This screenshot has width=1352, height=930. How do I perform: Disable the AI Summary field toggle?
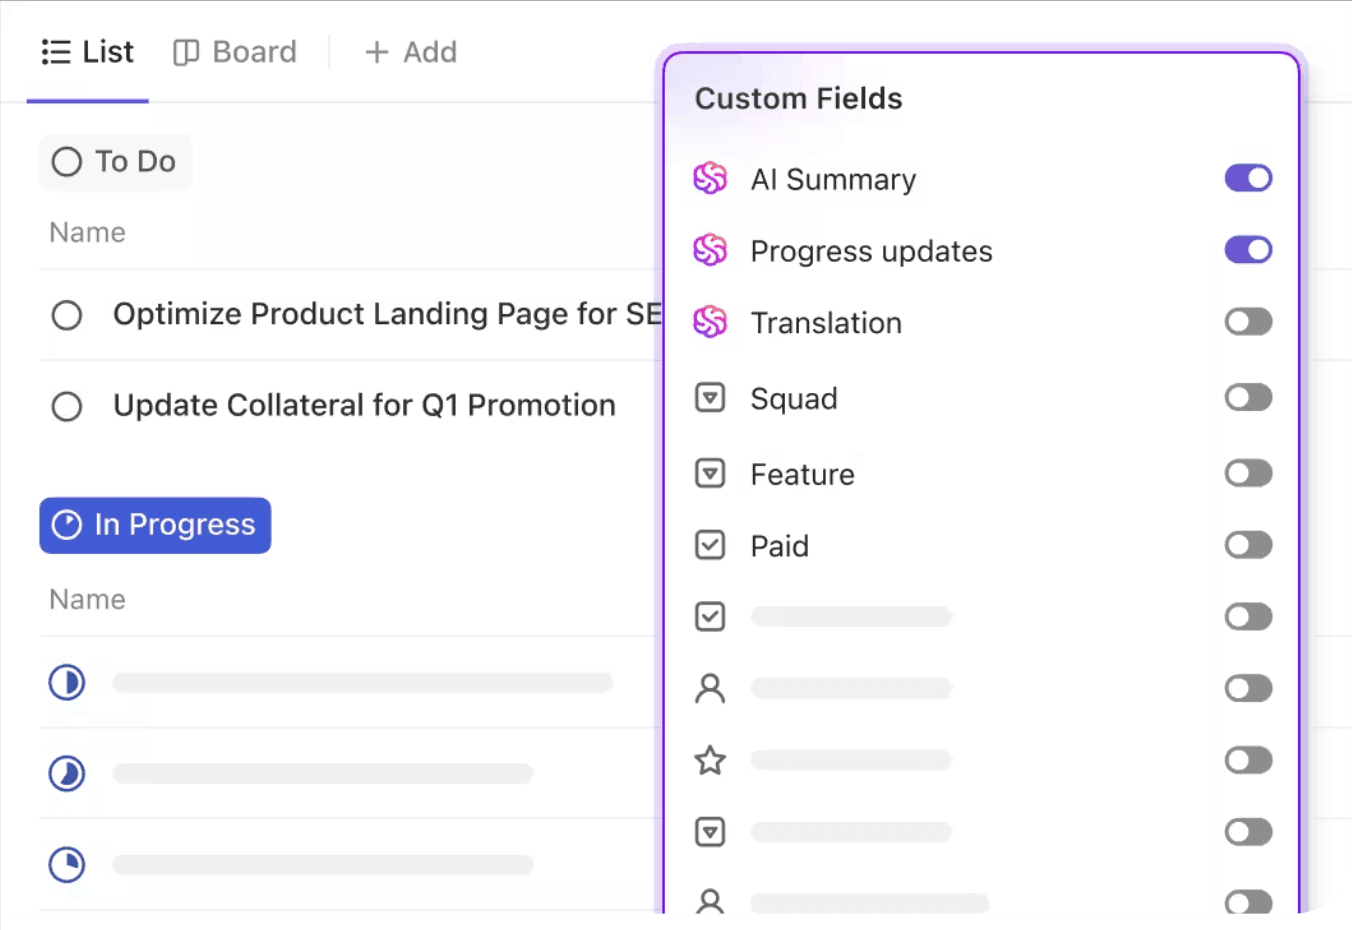pyautogui.click(x=1248, y=178)
